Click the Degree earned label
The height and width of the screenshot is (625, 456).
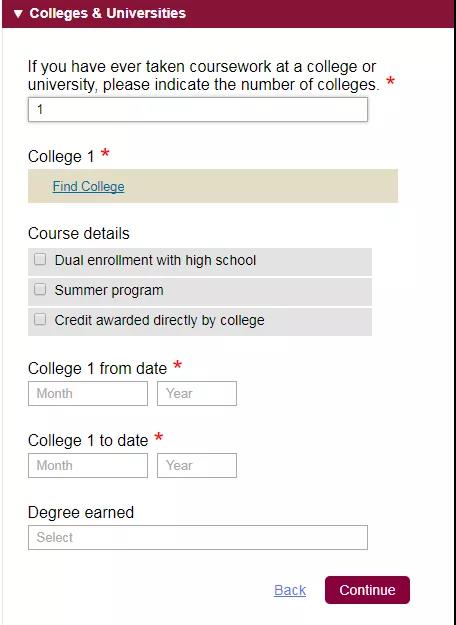pyautogui.click(x=81, y=513)
